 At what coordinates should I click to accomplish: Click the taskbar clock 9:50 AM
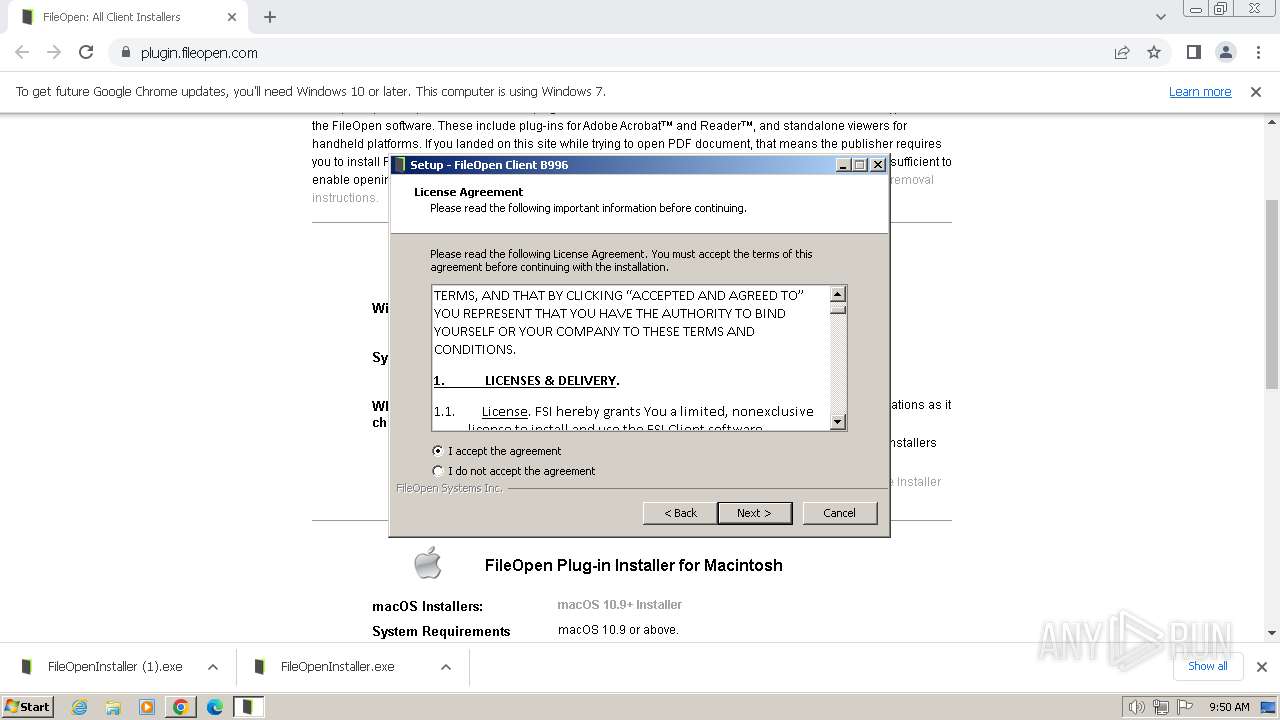pyautogui.click(x=1229, y=707)
